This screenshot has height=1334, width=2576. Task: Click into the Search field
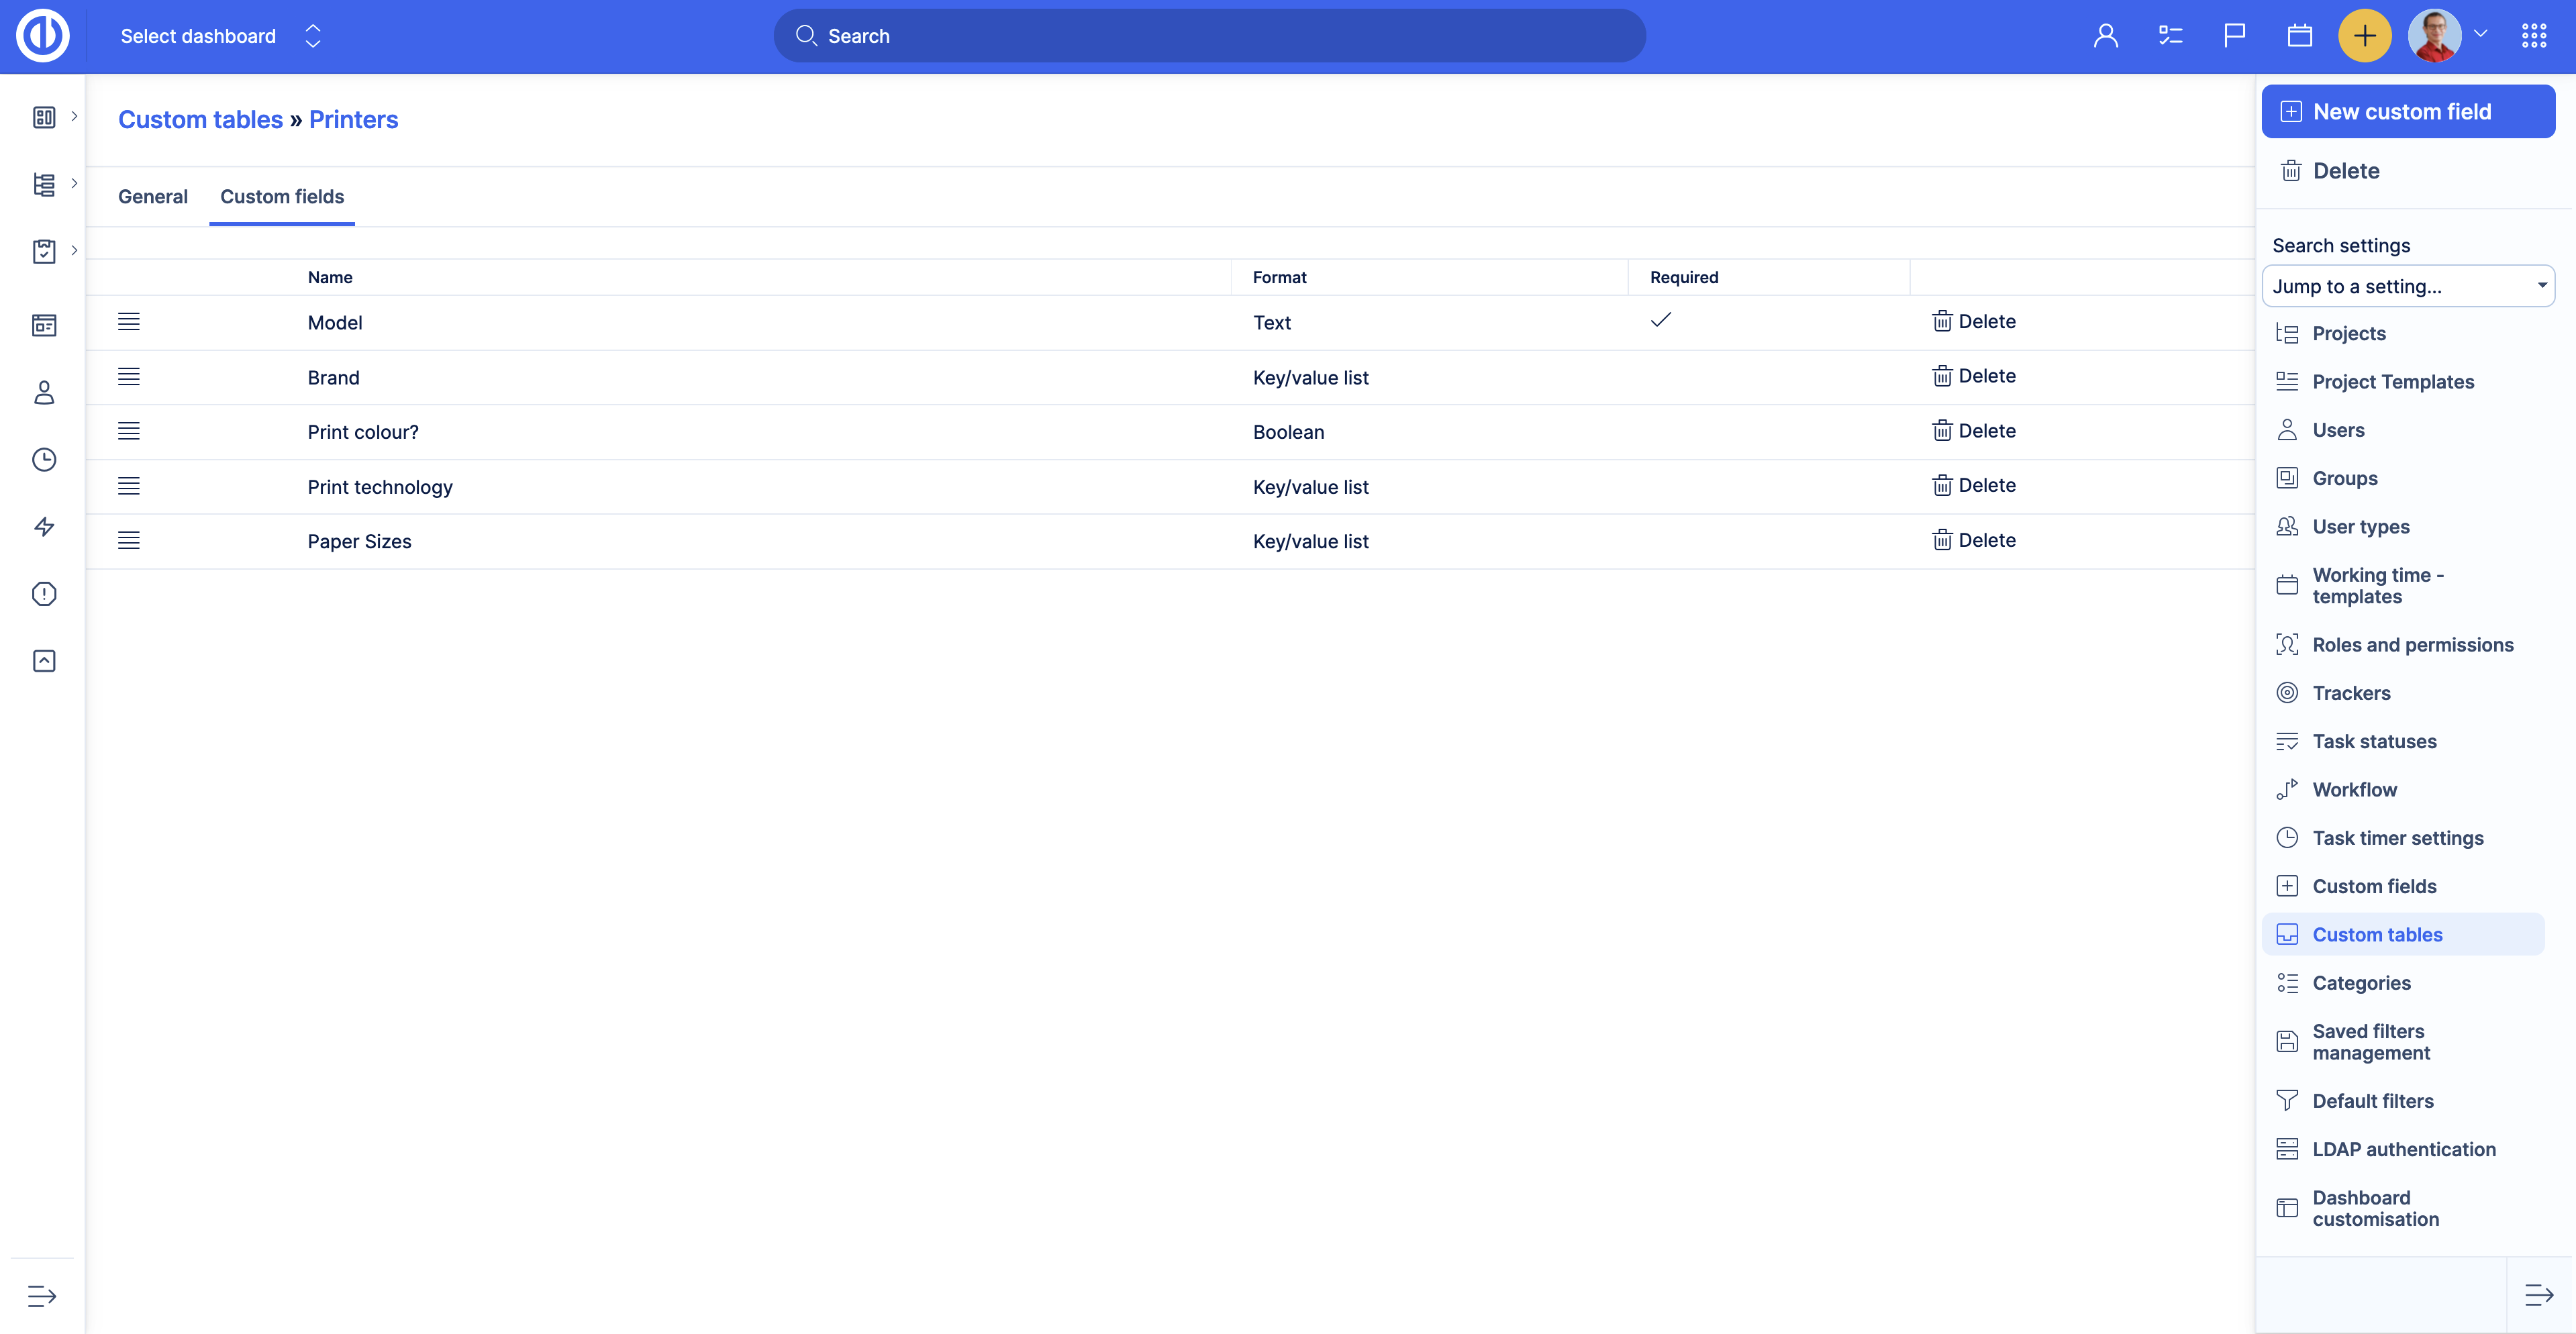pyautogui.click(x=1209, y=36)
